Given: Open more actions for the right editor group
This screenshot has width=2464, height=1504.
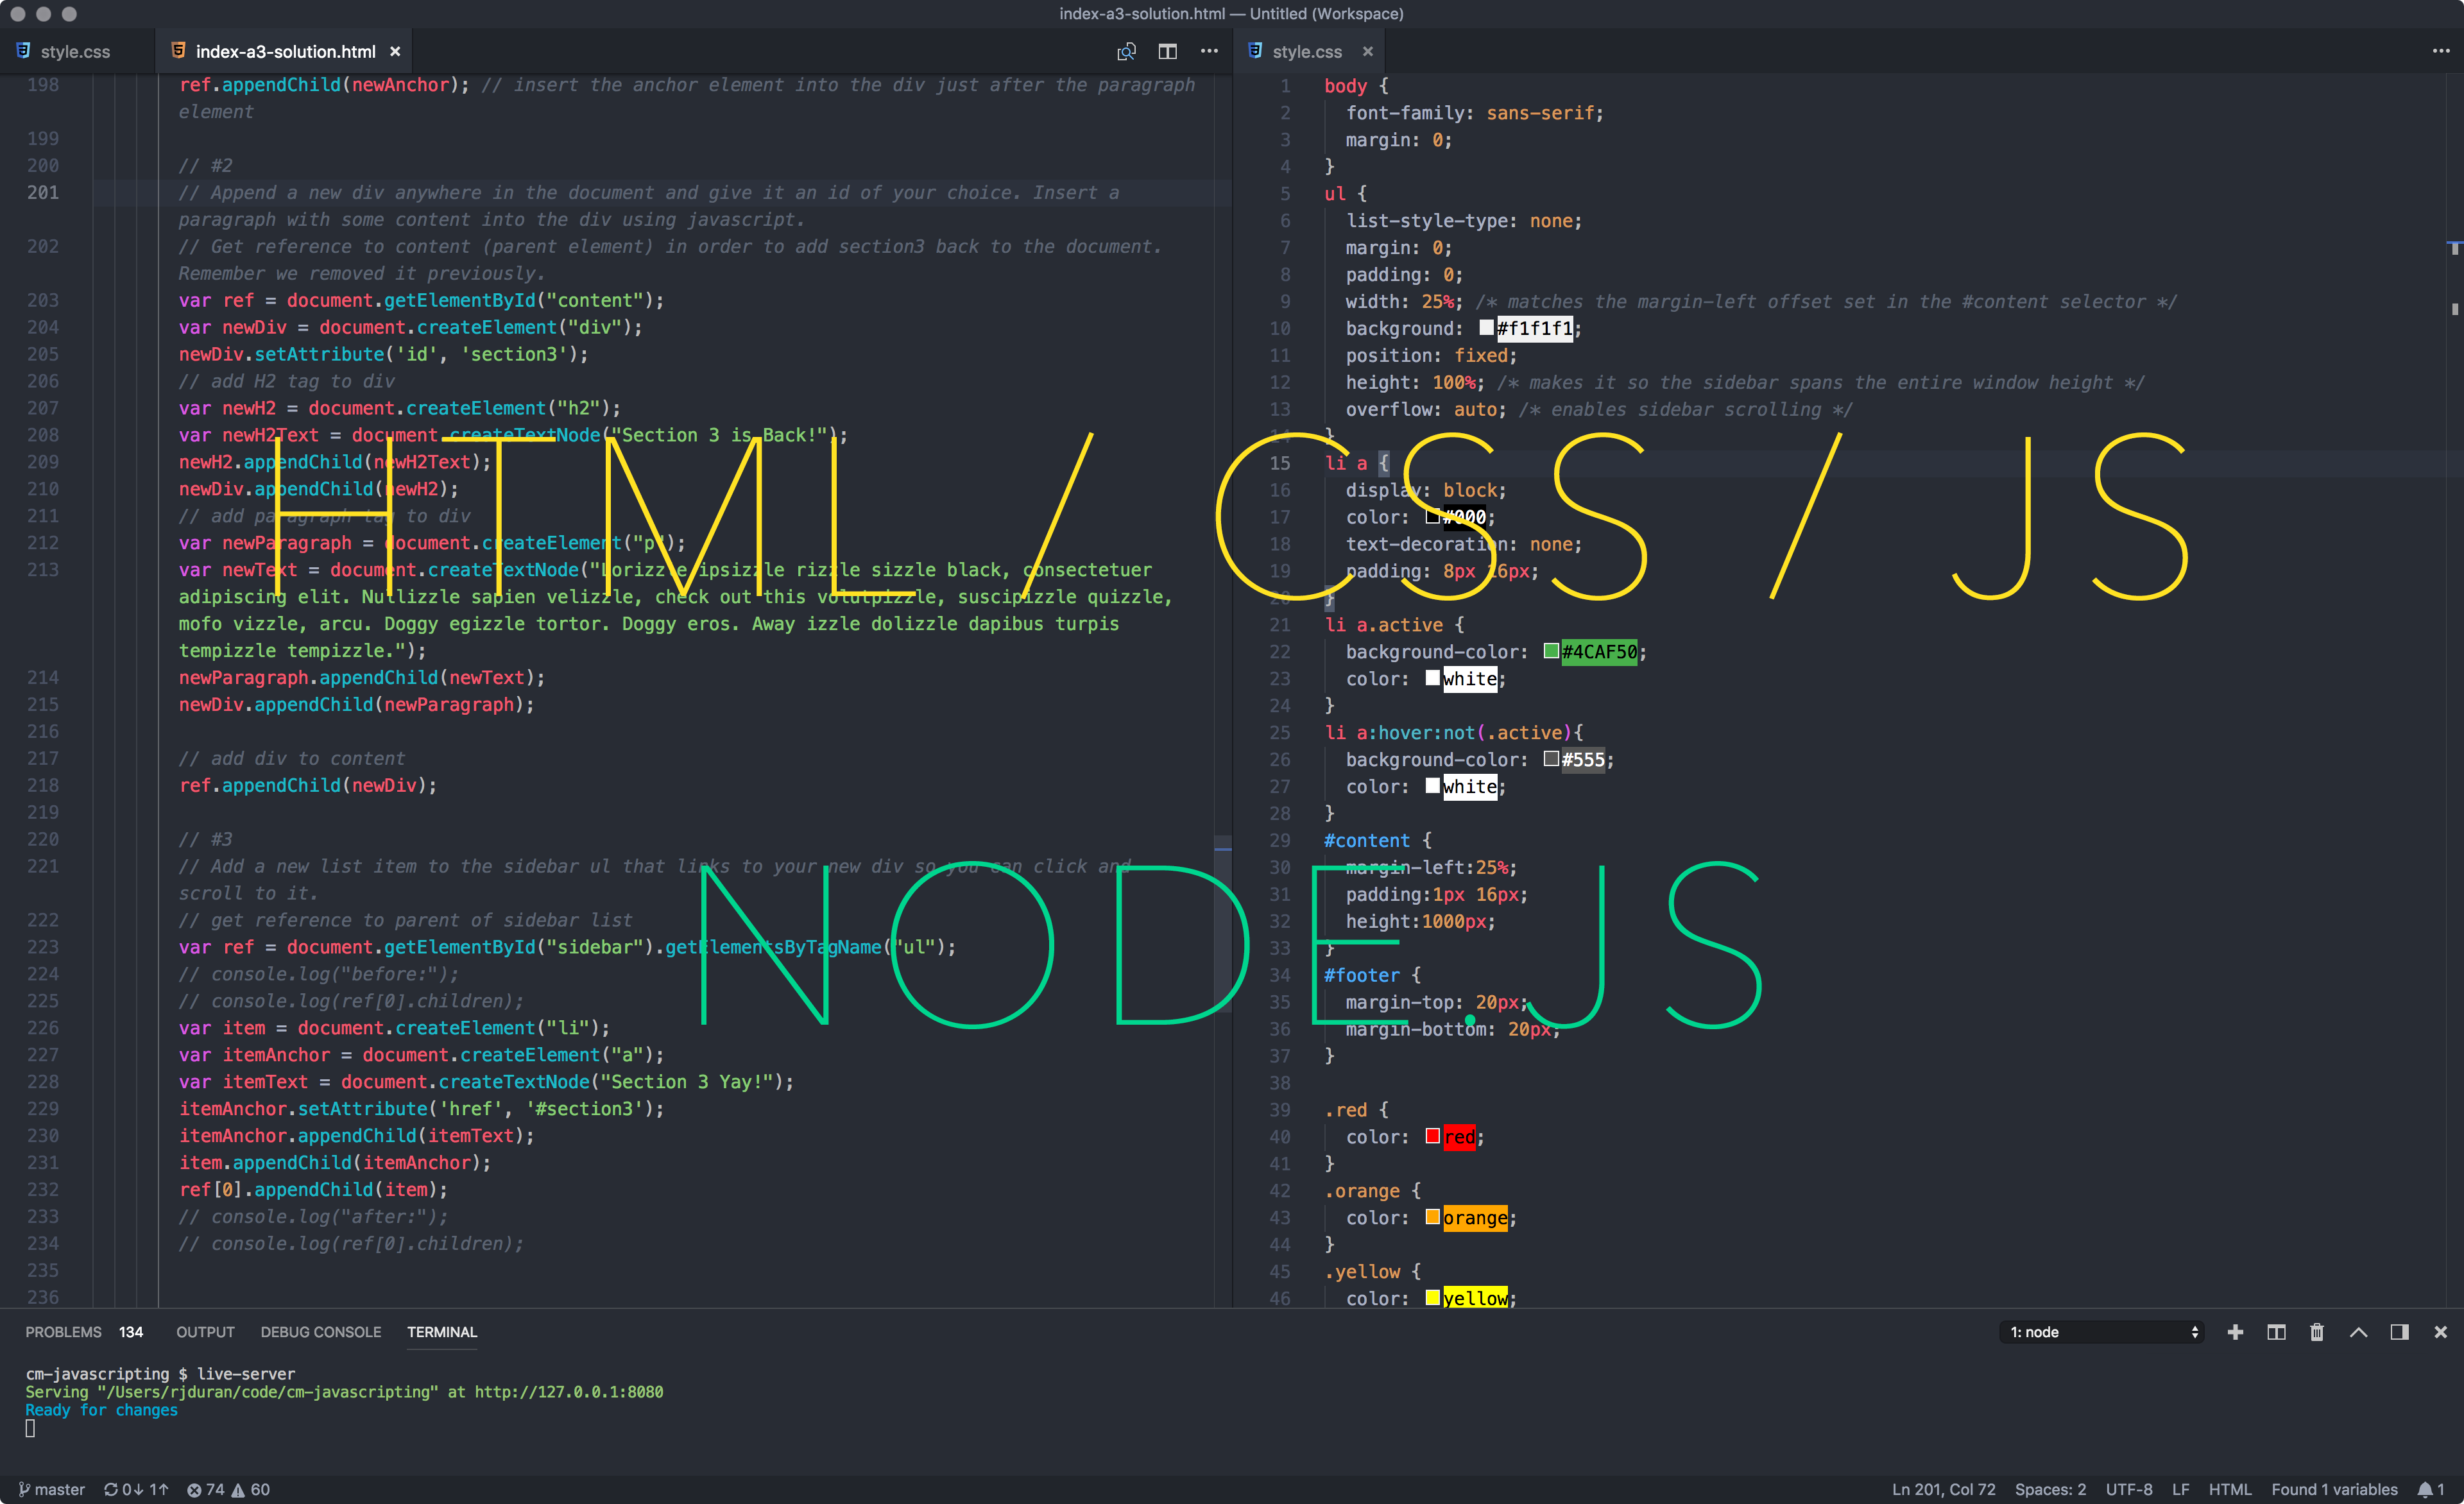Looking at the screenshot, I should (x=2440, y=51).
